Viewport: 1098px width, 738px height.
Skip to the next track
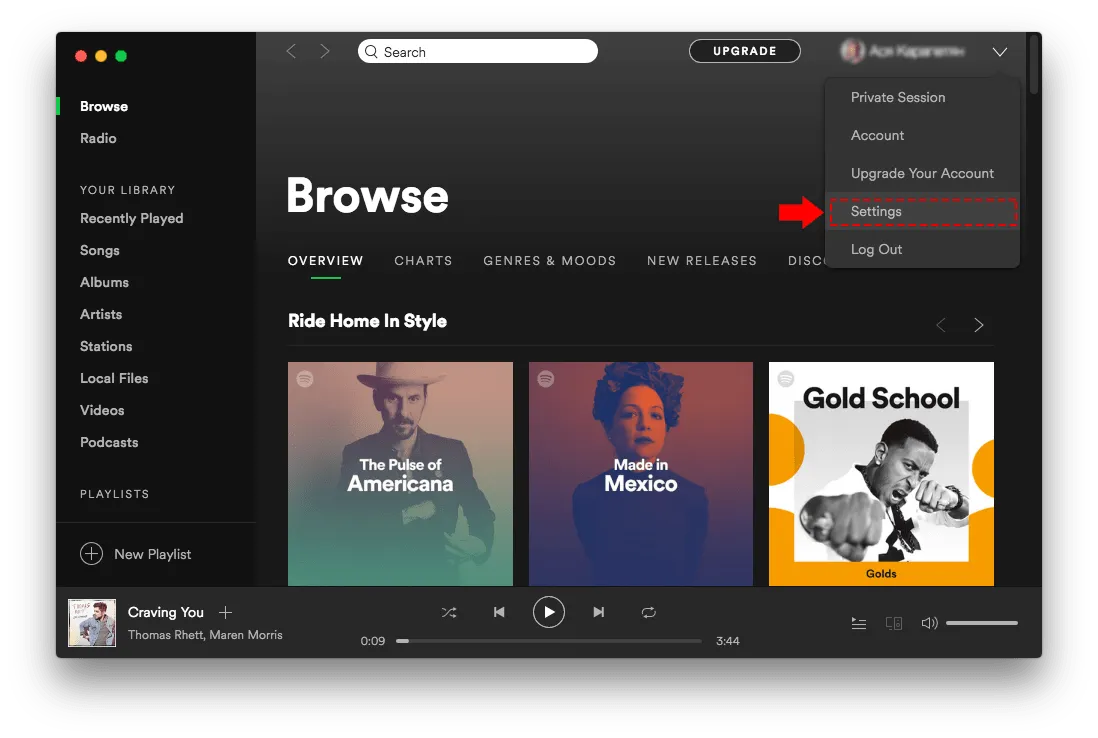click(x=598, y=612)
